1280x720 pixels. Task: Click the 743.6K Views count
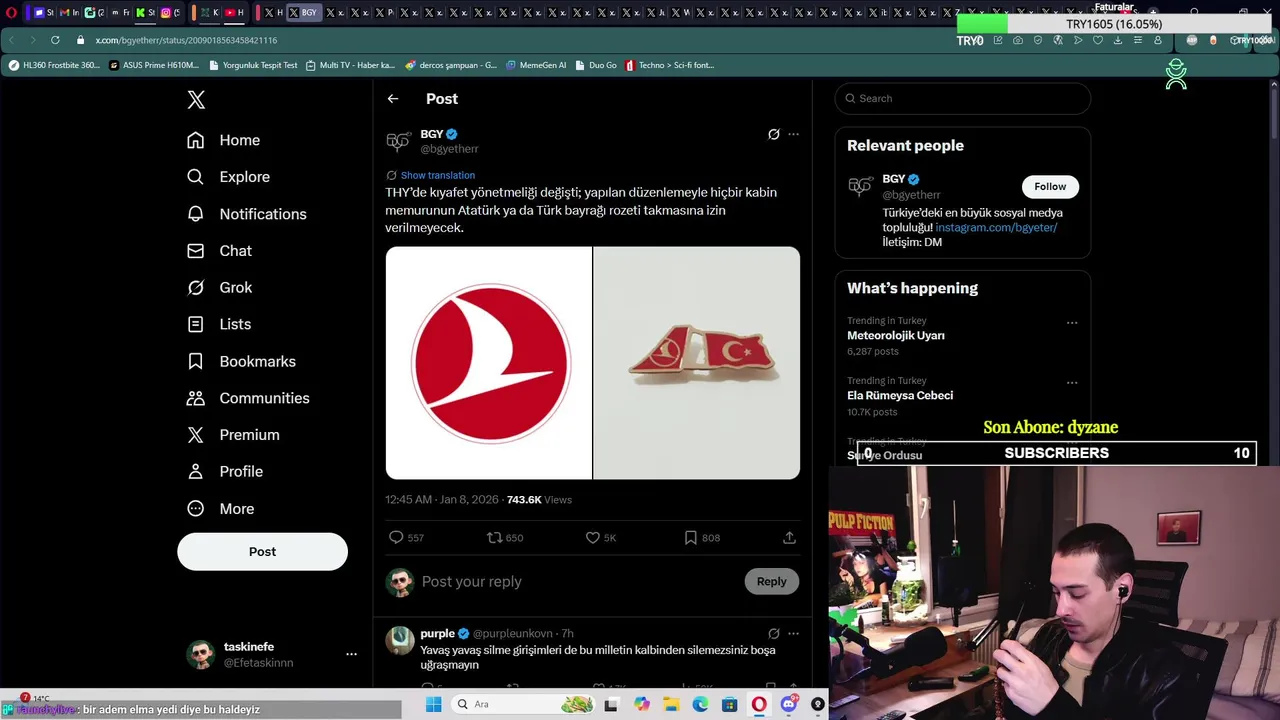pyautogui.click(x=539, y=500)
